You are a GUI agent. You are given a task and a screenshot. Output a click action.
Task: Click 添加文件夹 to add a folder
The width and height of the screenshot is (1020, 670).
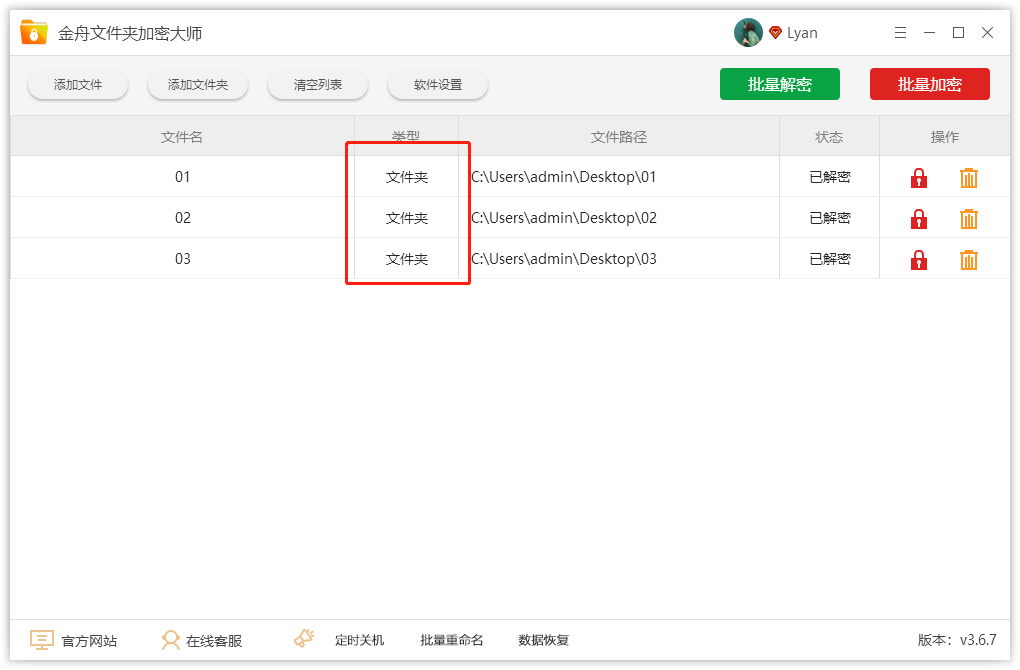click(x=198, y=85)
